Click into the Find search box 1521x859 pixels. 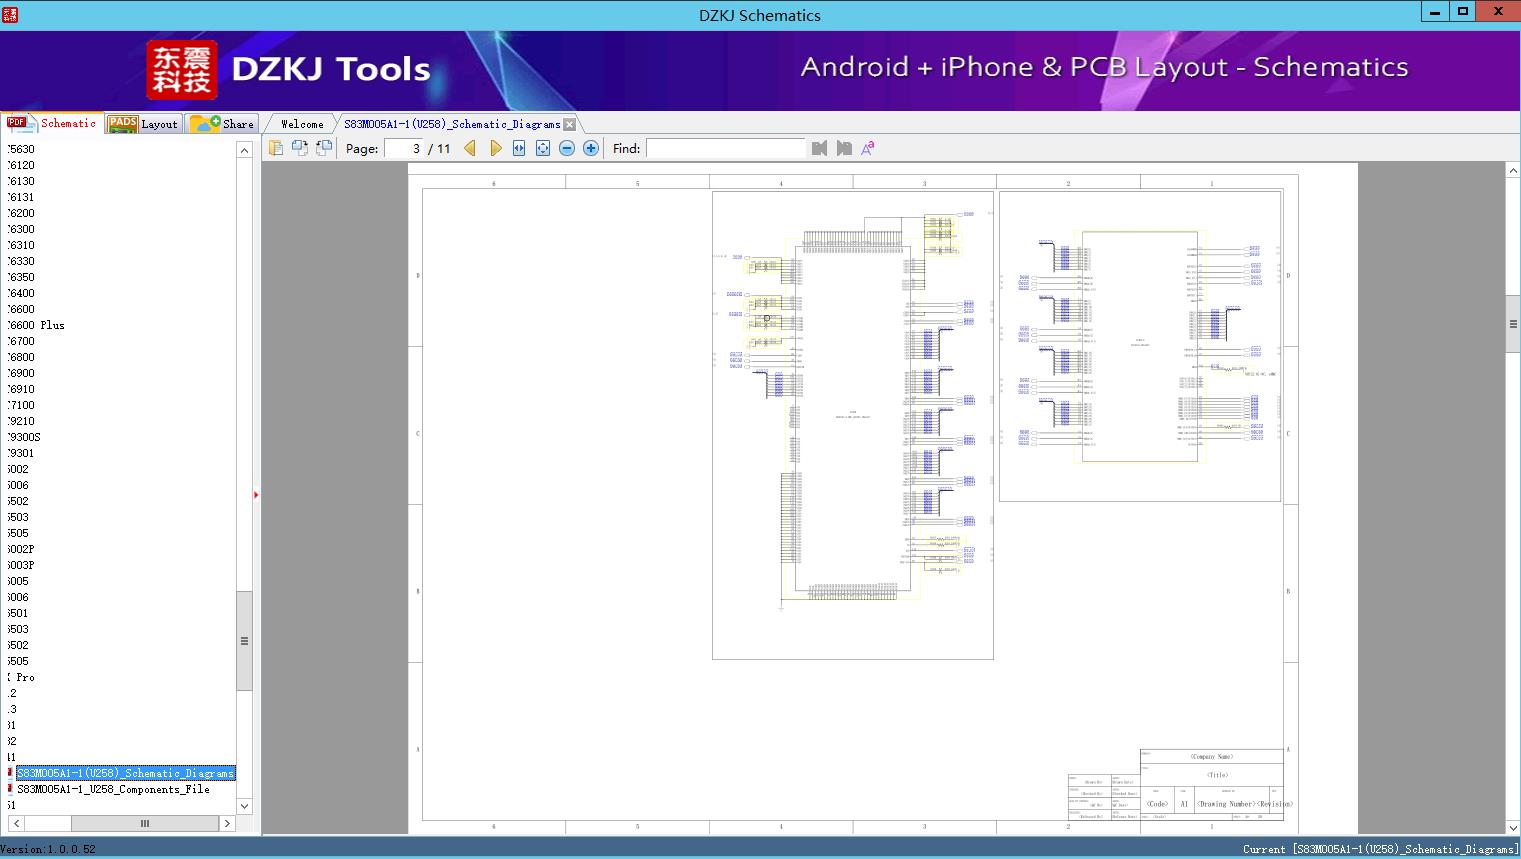tap(726, 148)
